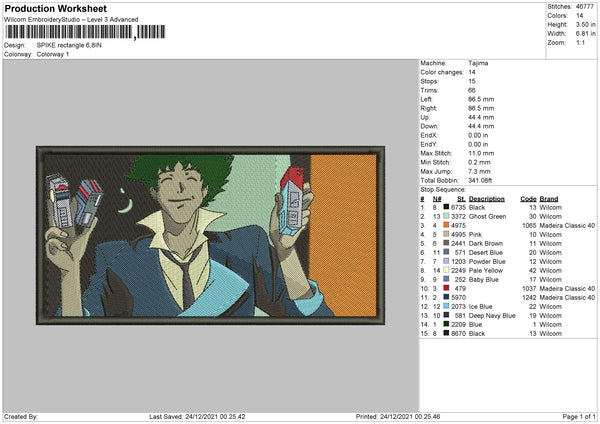Click the Pink thread color swatch
Image resolution: width=600 pixels, height=424 pixels.
446,234
